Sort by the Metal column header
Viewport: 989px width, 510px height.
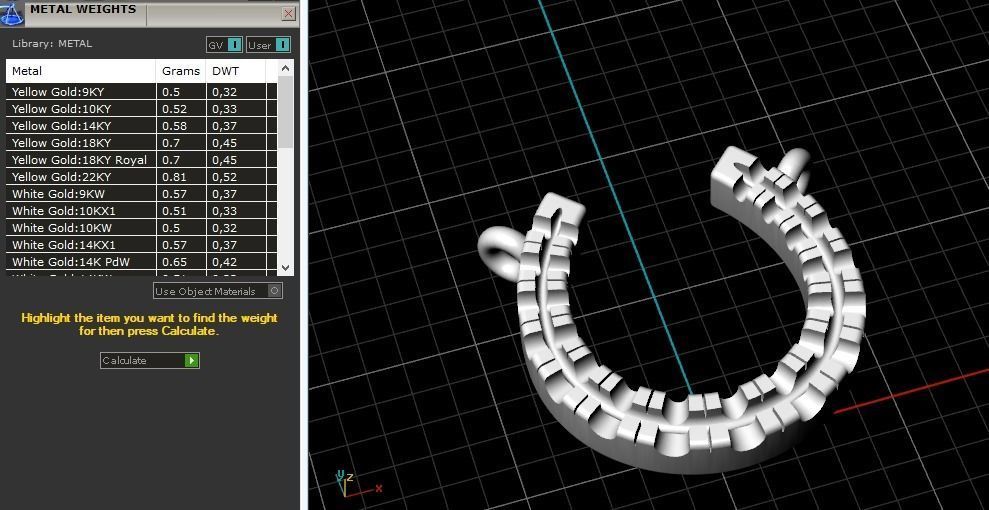click(x=81, y=71)
